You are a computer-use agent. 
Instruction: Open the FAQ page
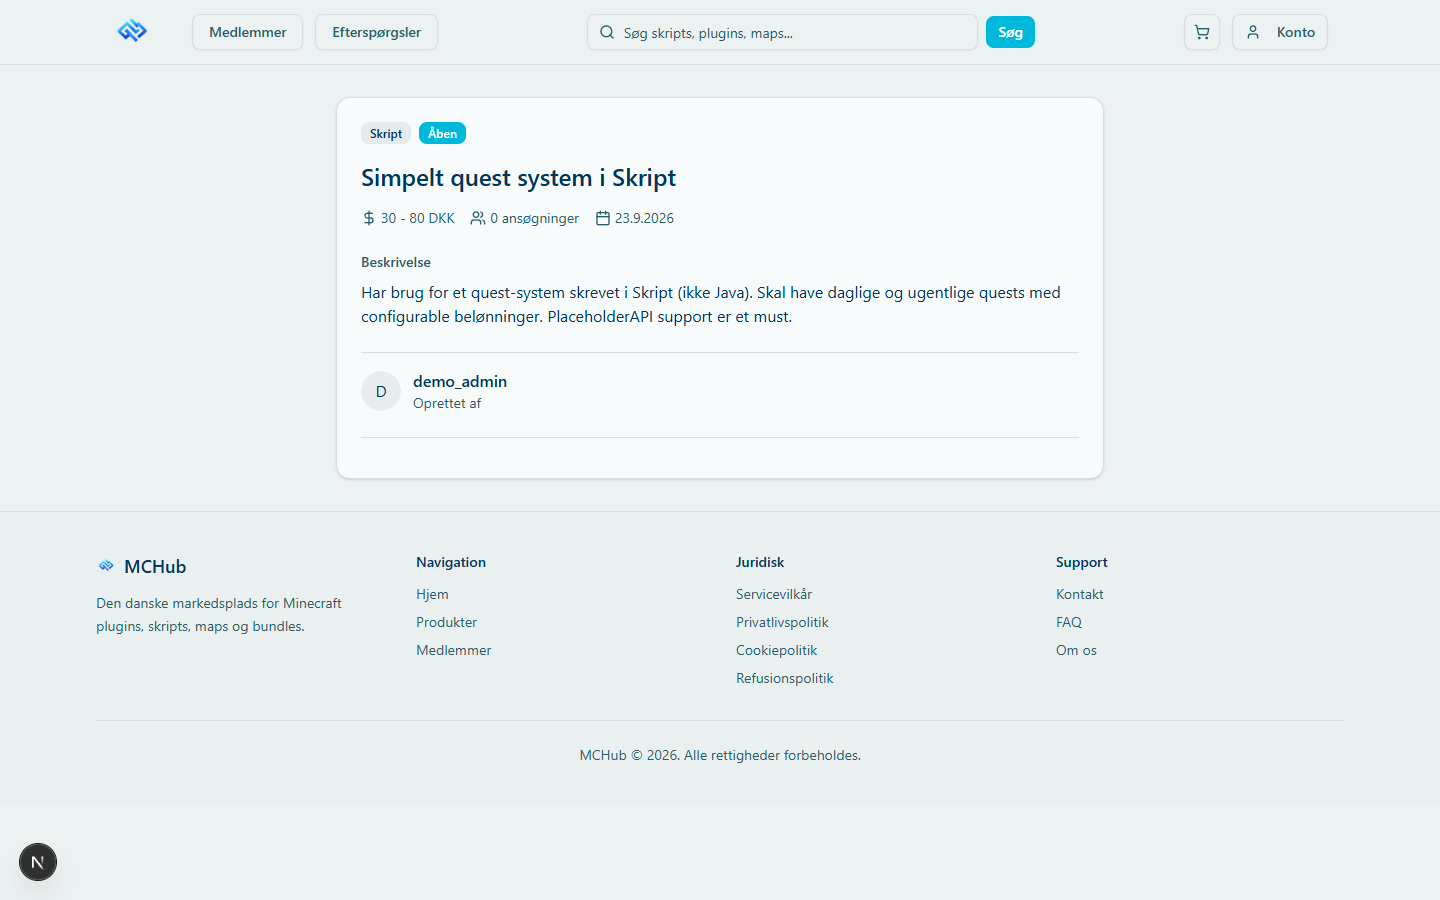click(1069, 622)
